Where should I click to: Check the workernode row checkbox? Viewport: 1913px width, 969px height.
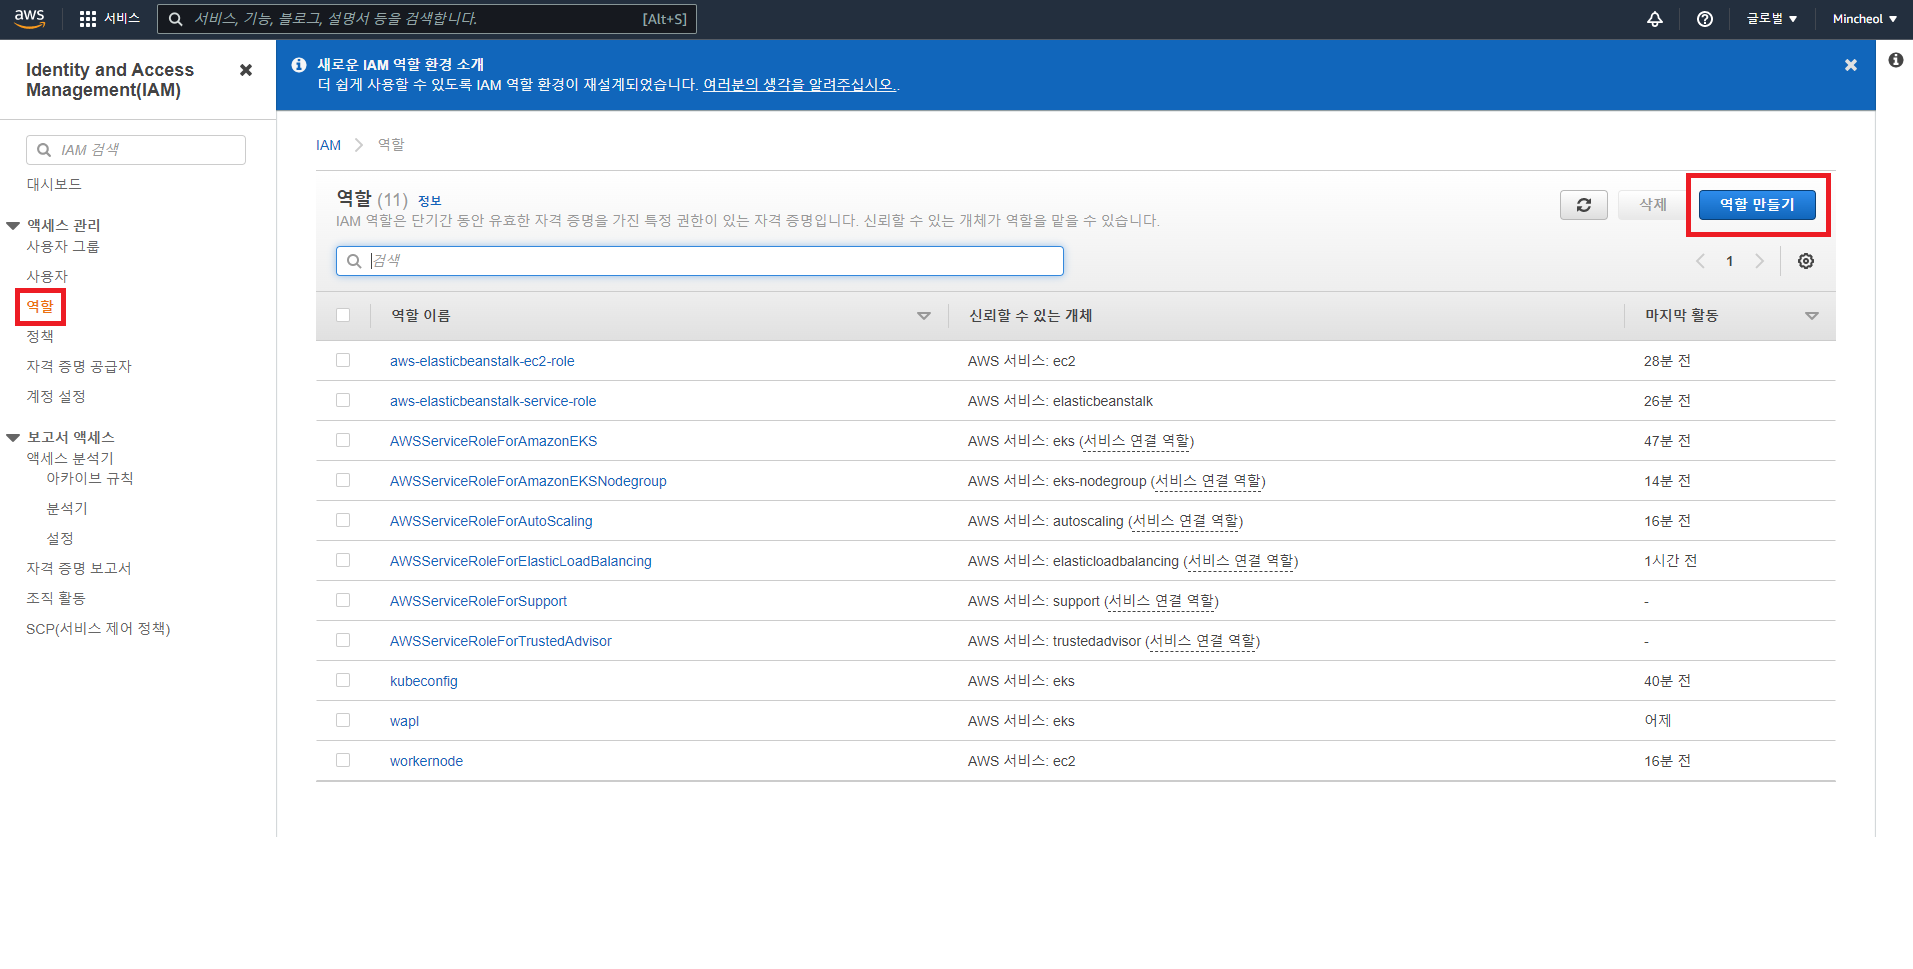pos(343,760)
